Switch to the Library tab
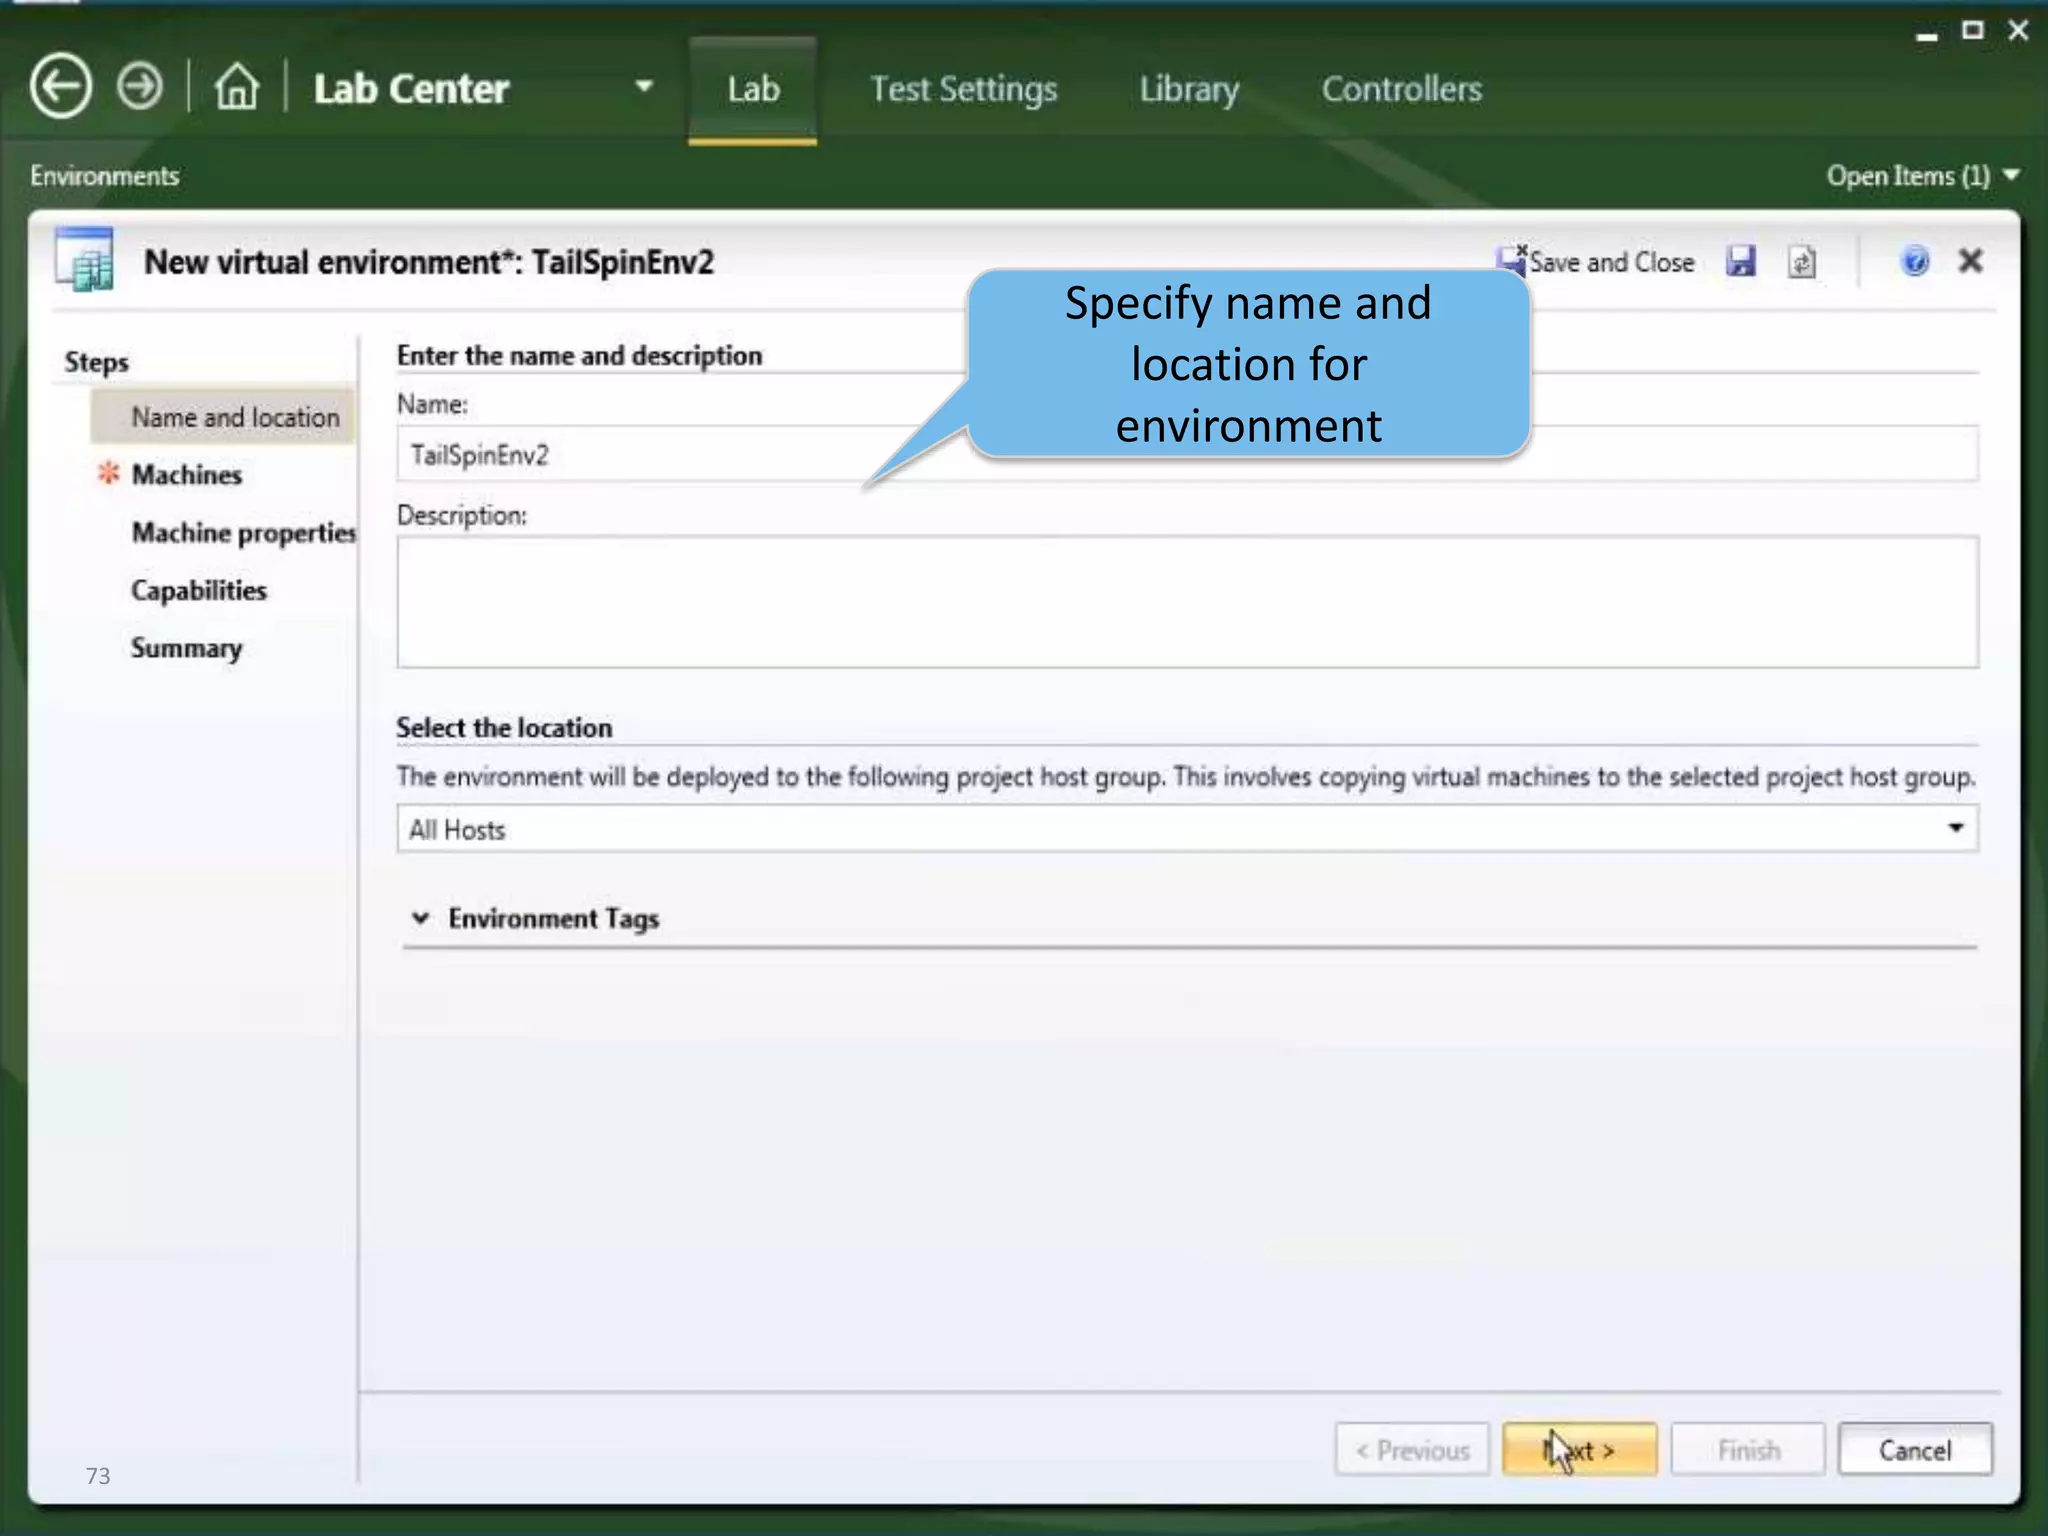 (1188, 90)
